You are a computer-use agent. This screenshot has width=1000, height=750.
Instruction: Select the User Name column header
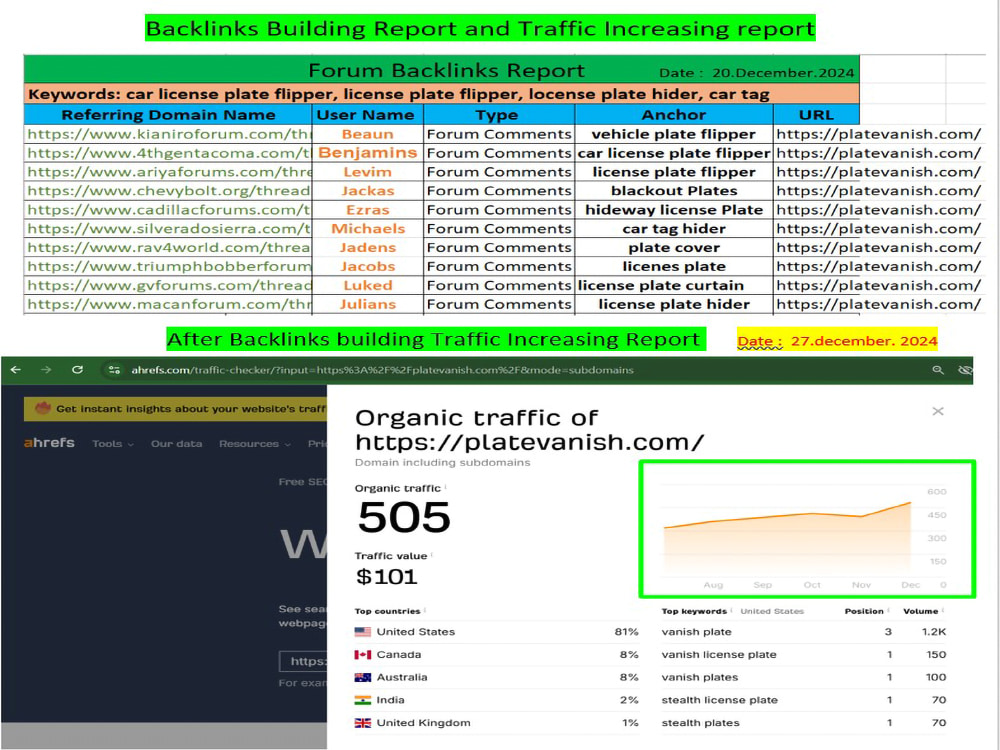coord(367,115)
